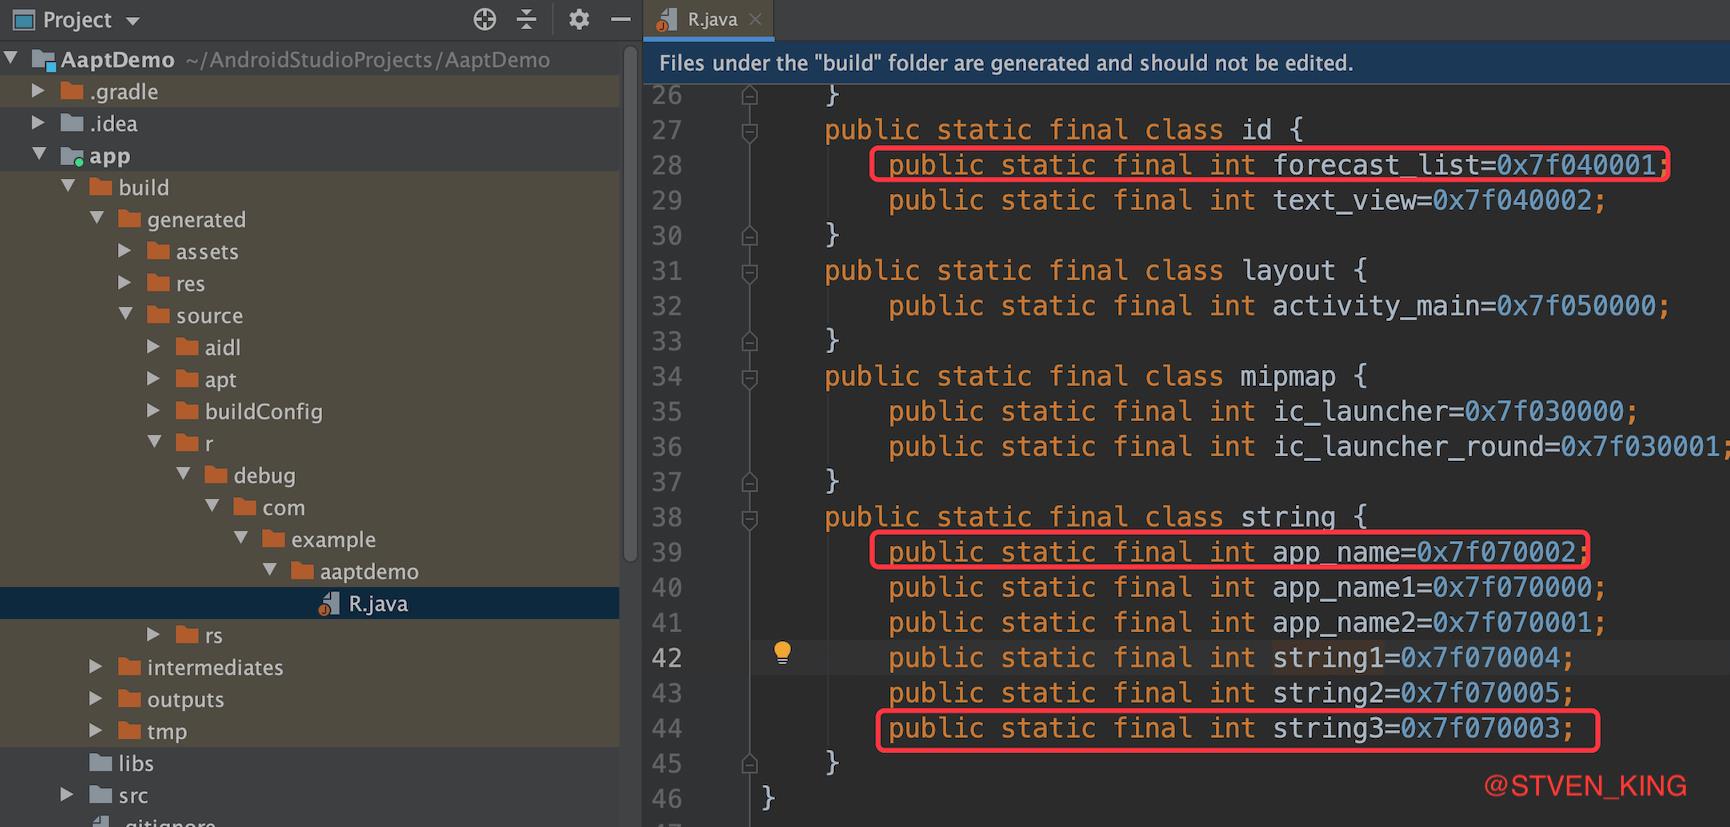Select the aaptdemo package label
The height and width of the screenshot is (827, 1730).
[x=369, y=571]
